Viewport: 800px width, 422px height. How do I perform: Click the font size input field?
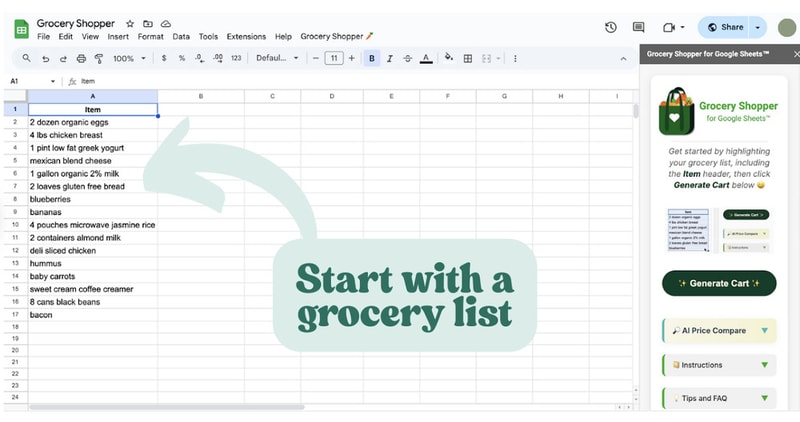[x=334, y=58]
